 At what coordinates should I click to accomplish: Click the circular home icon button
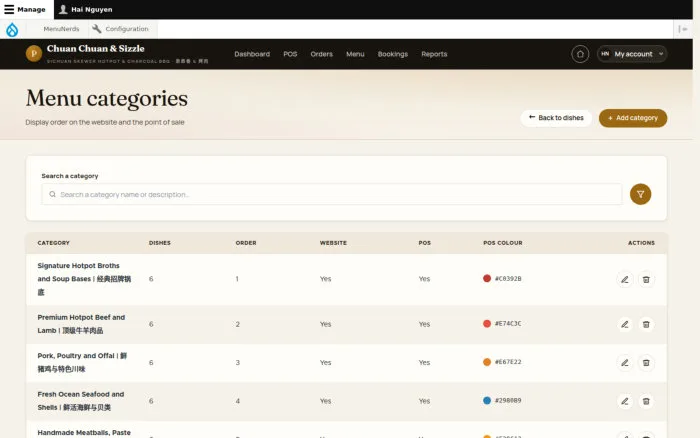click(x=580, y=54)
